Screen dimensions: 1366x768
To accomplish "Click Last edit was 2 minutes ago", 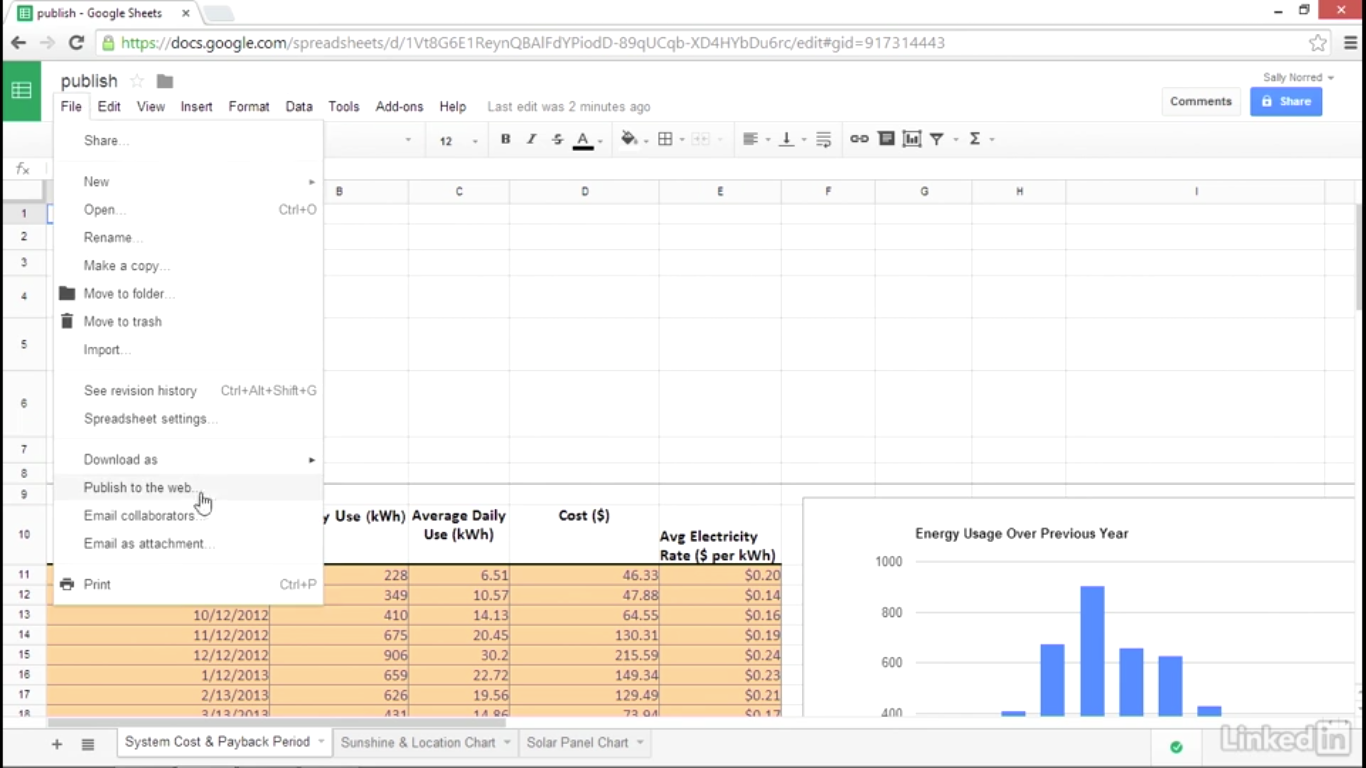I will (x=569, y=107).
